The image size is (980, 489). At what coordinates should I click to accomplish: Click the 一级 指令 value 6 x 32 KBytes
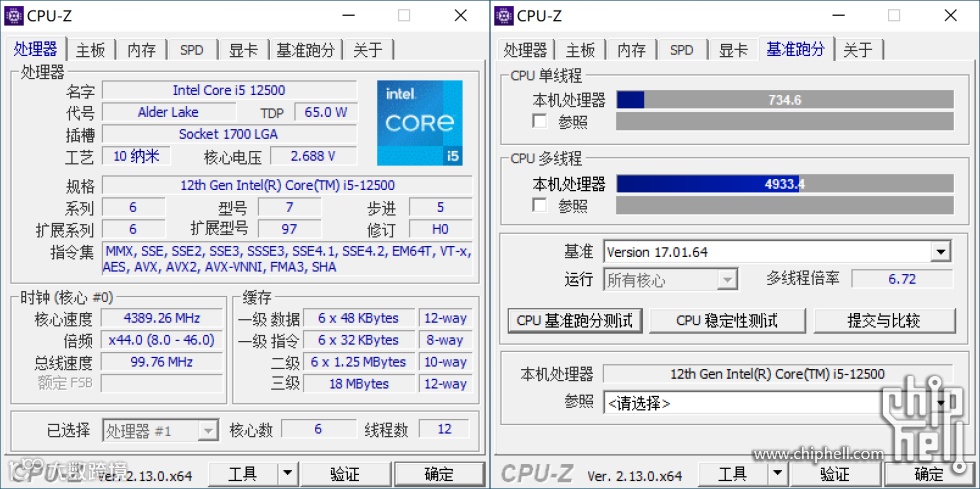tap(359, 340)
